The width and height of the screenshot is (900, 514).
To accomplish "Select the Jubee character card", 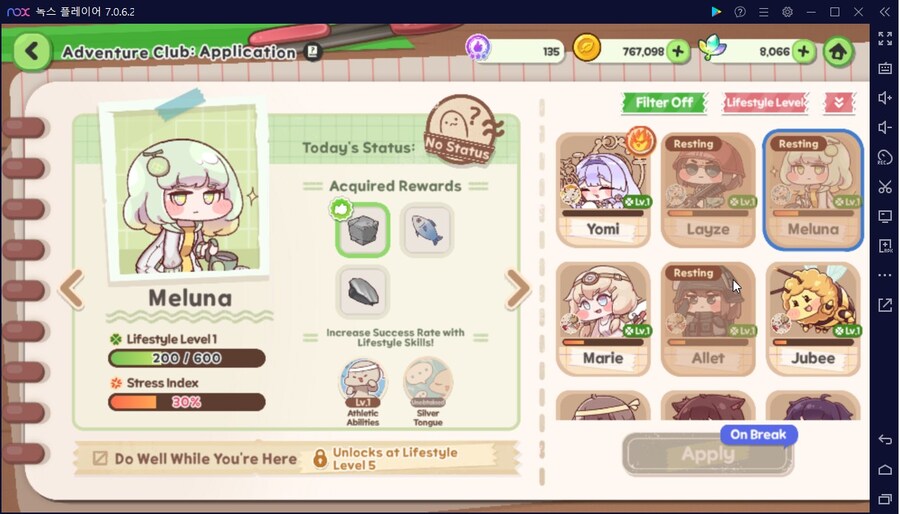I will [x=813, y=318].
